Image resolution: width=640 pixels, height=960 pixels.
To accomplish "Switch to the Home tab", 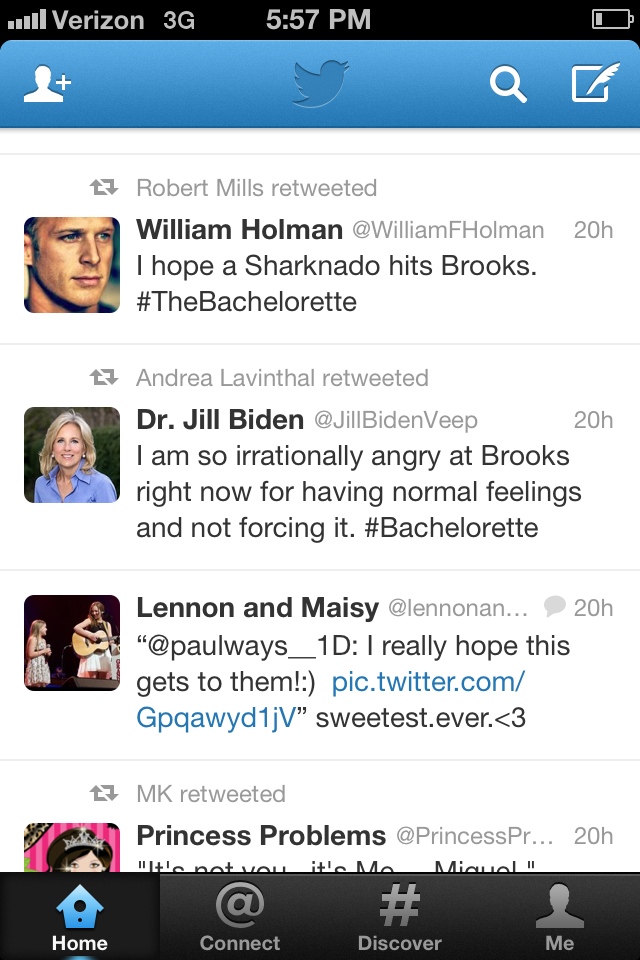I will click(x=80, y=917).
